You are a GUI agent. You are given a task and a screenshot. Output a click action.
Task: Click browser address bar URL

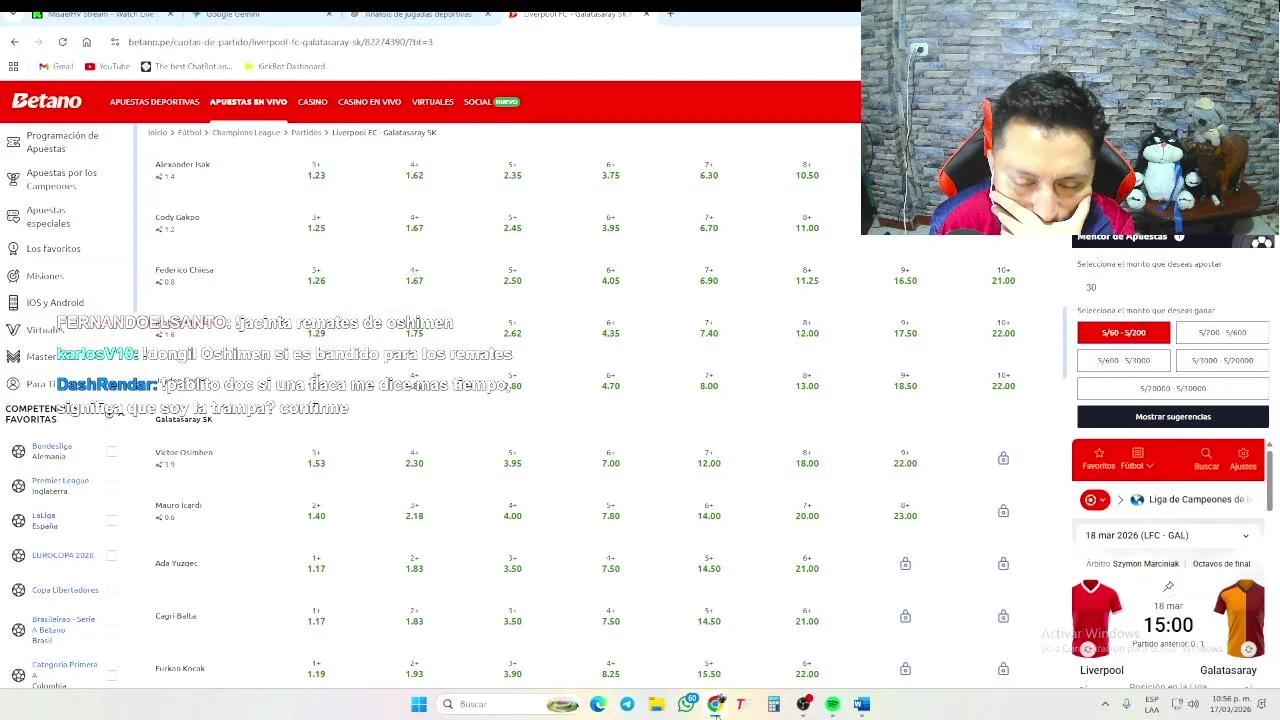(280, 42)
